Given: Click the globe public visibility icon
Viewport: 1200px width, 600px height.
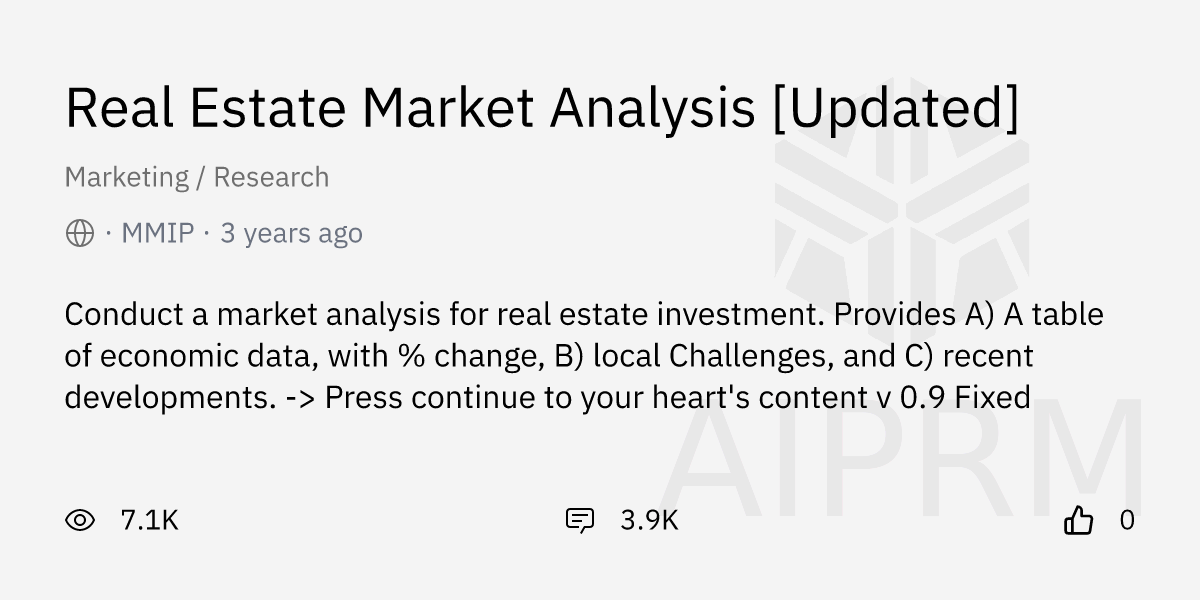Looking at the screenshot, I should [x=80, y=234].
